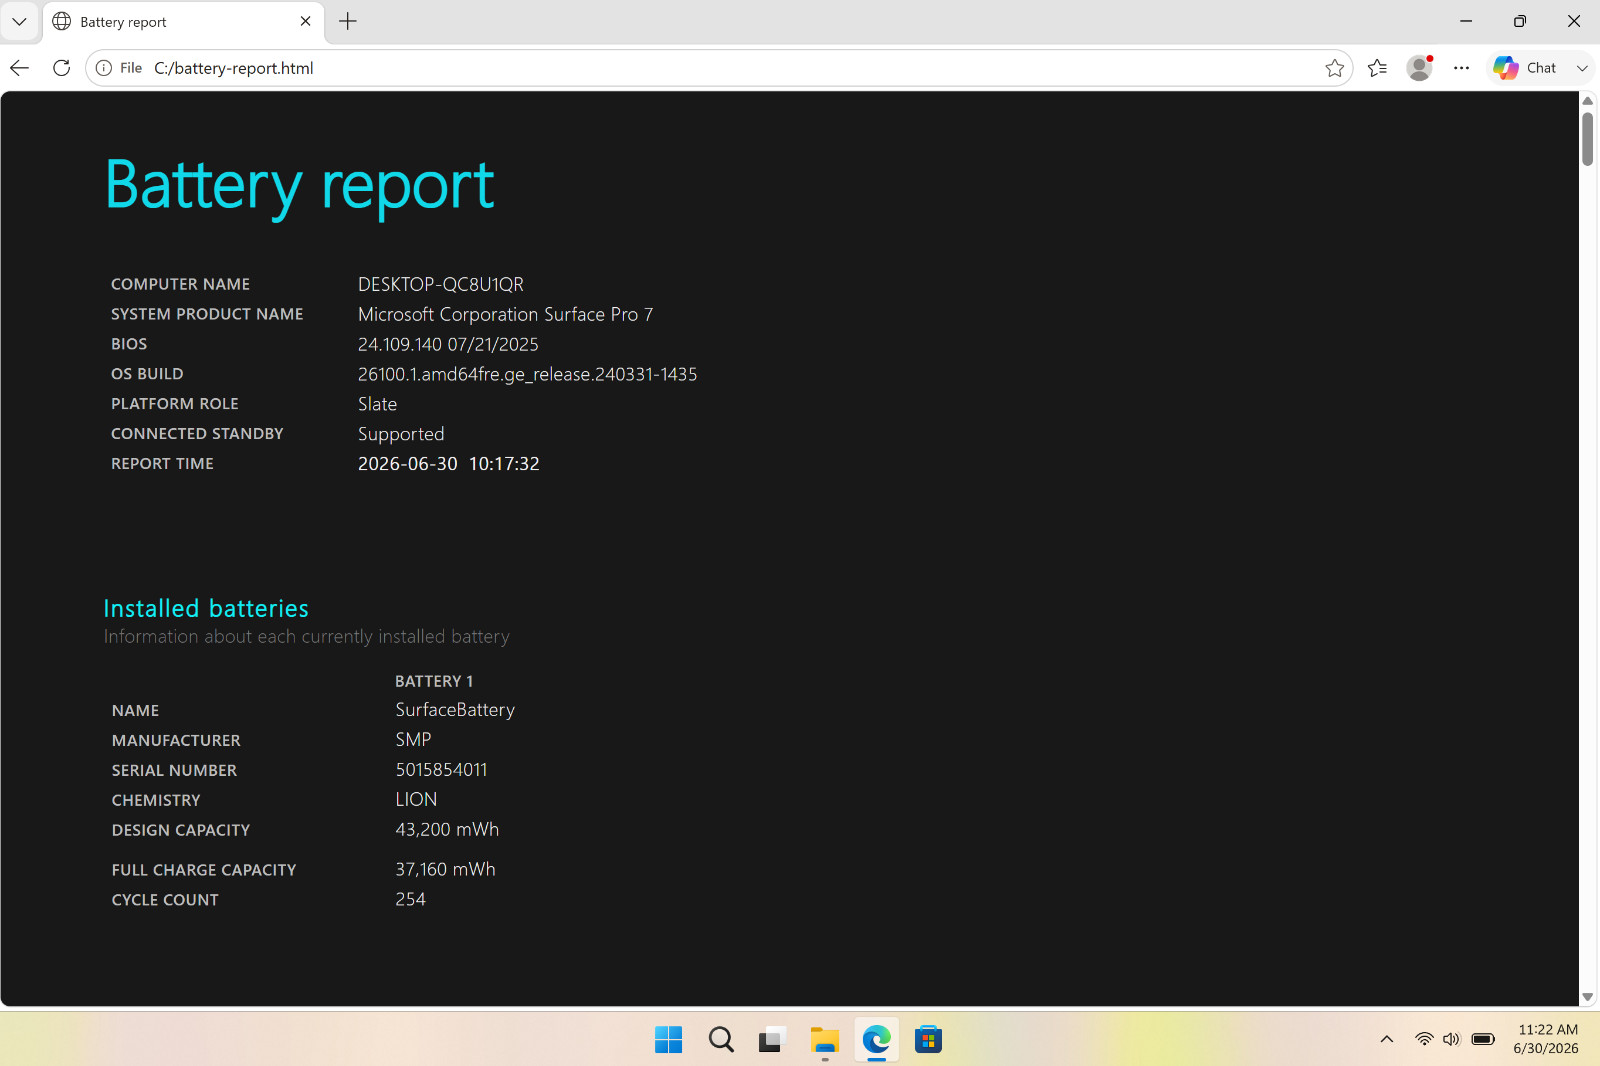Open the Favorites list icon
The image size is (1600, 1066).
click(x=1377, y=68)
